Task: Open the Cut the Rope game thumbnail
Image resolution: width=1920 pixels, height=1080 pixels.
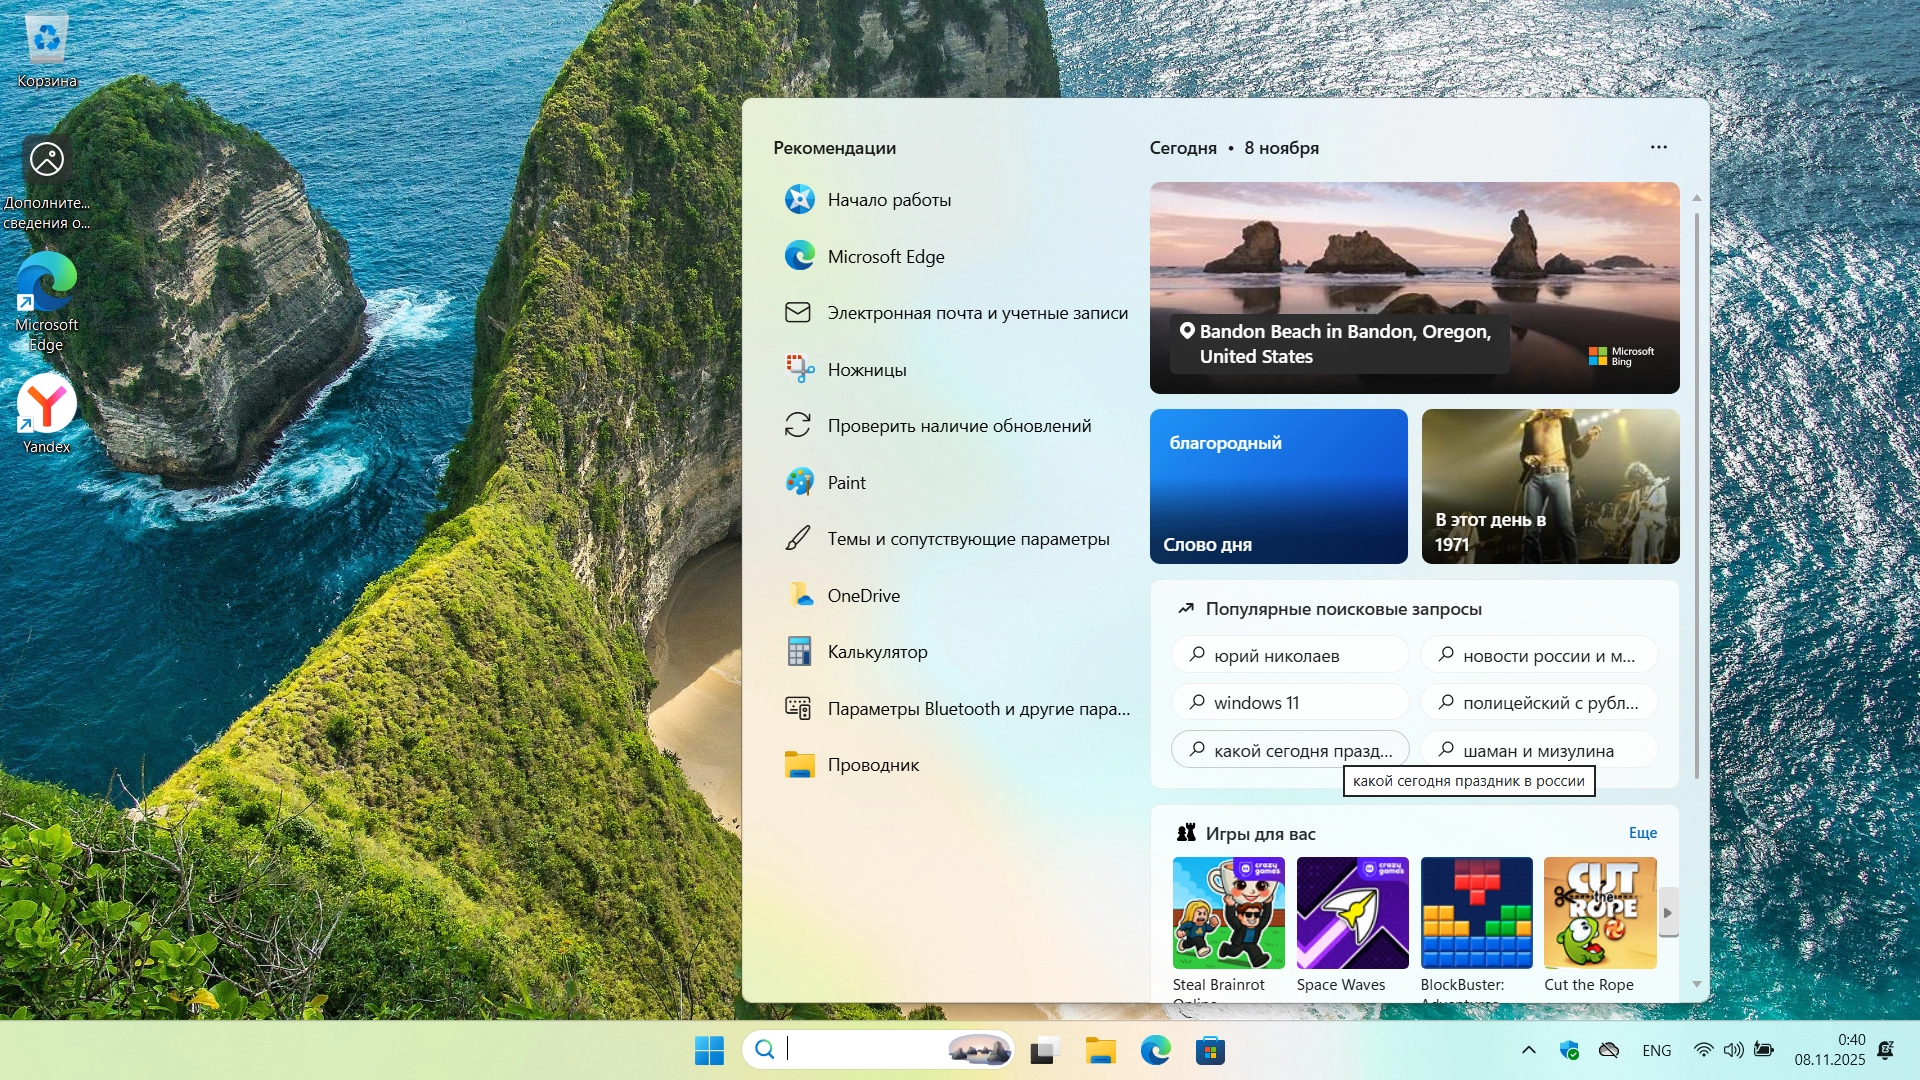Action: click(x=1600, y=913)
